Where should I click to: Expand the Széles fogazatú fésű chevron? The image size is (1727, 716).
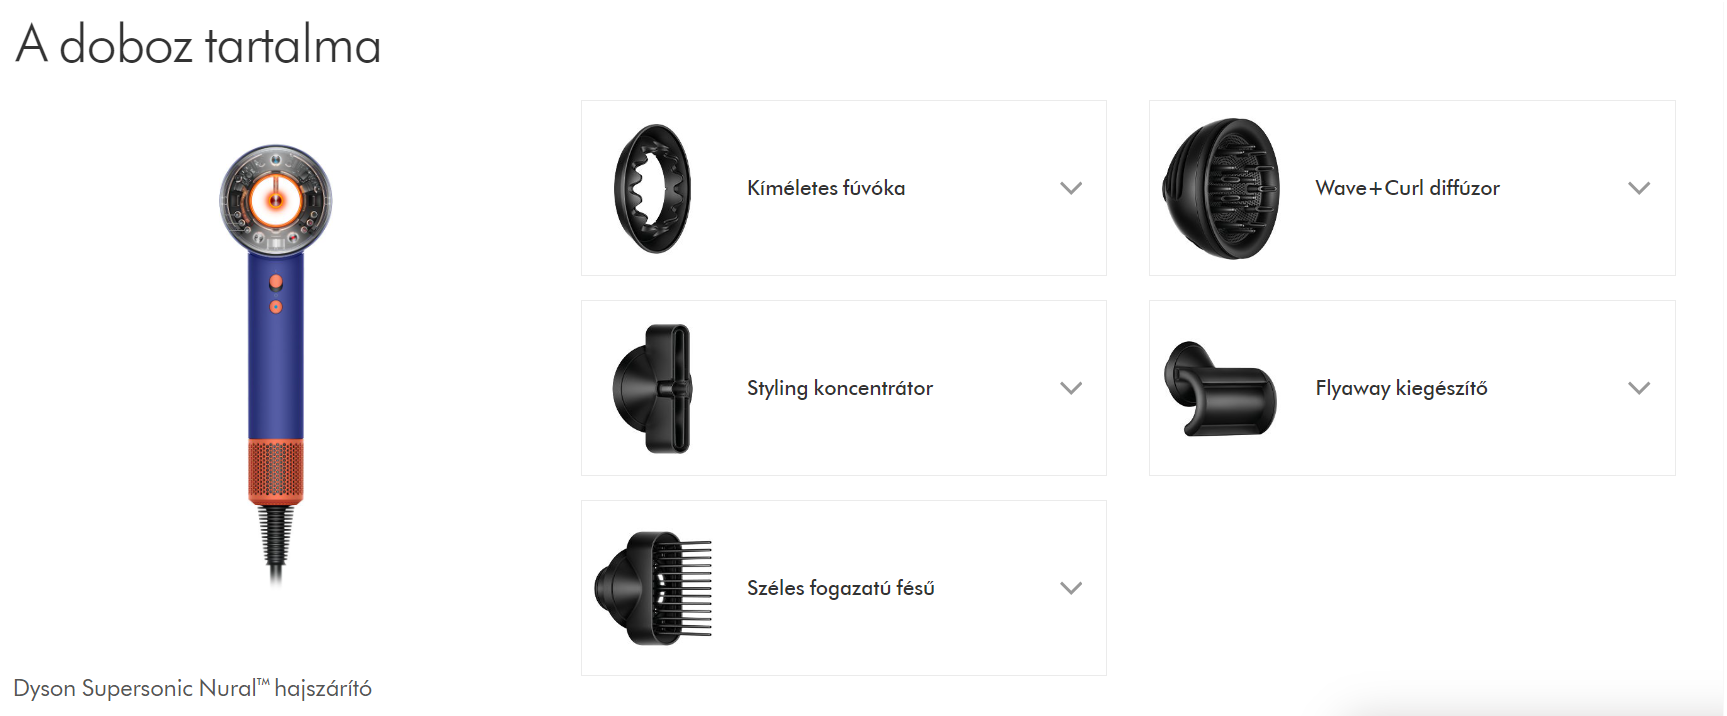pos(1071,588)
